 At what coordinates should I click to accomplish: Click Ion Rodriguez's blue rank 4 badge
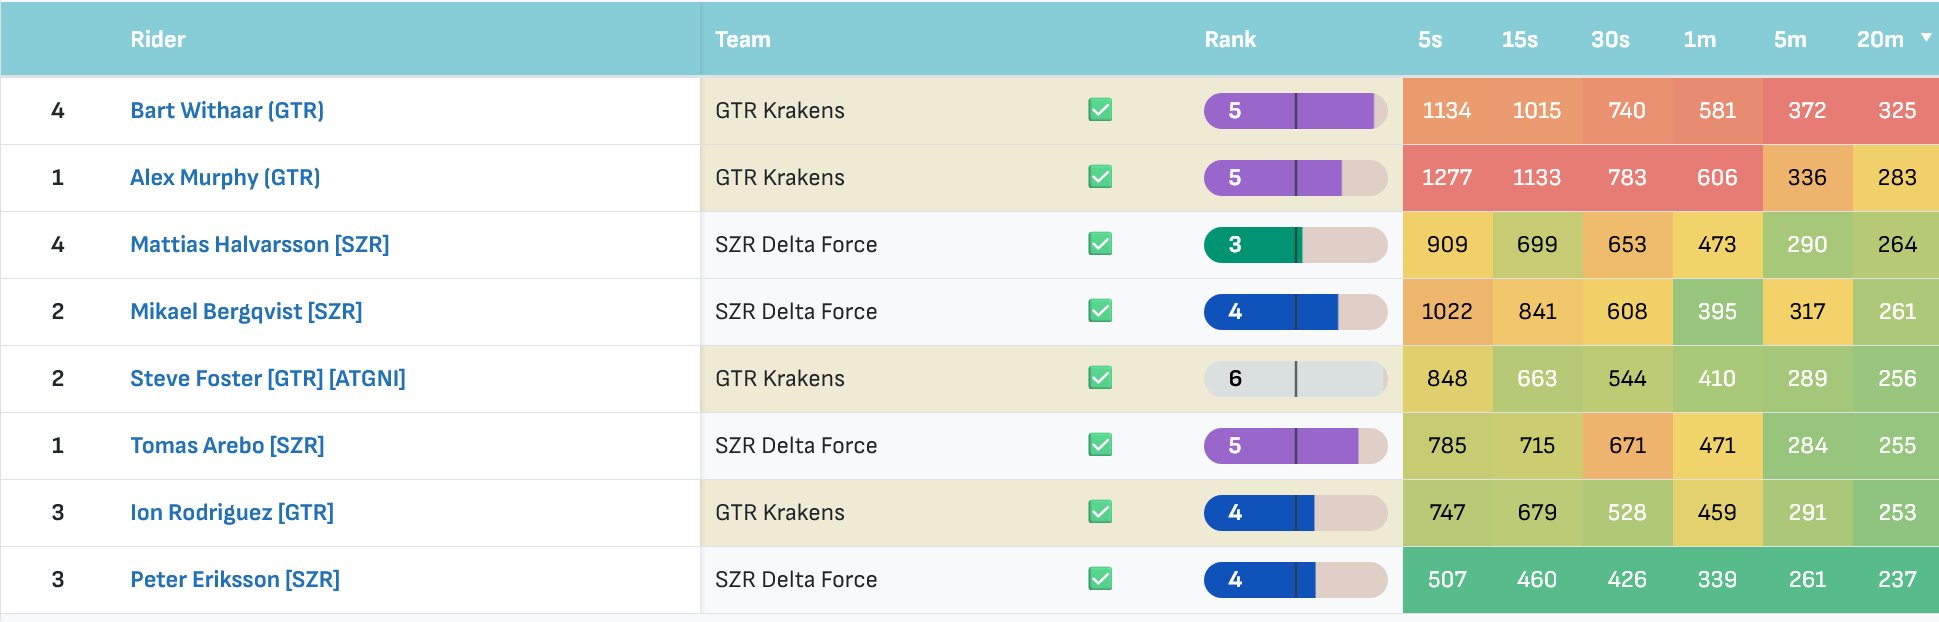(x=1295, y=512)
